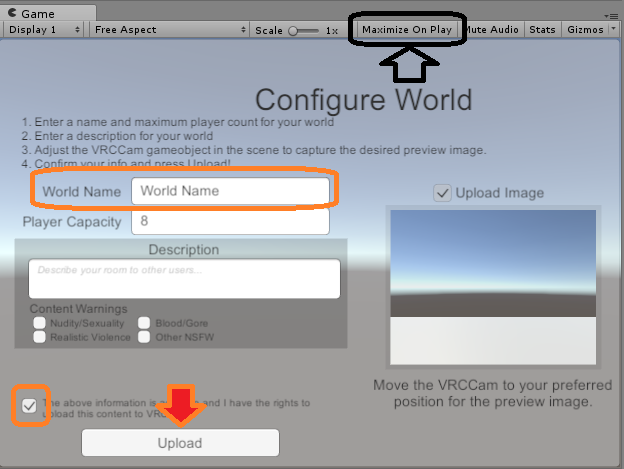624x469 pixels.
Task: Click the World Name input field
Action: pyautogui.click(x=230, y=191)
